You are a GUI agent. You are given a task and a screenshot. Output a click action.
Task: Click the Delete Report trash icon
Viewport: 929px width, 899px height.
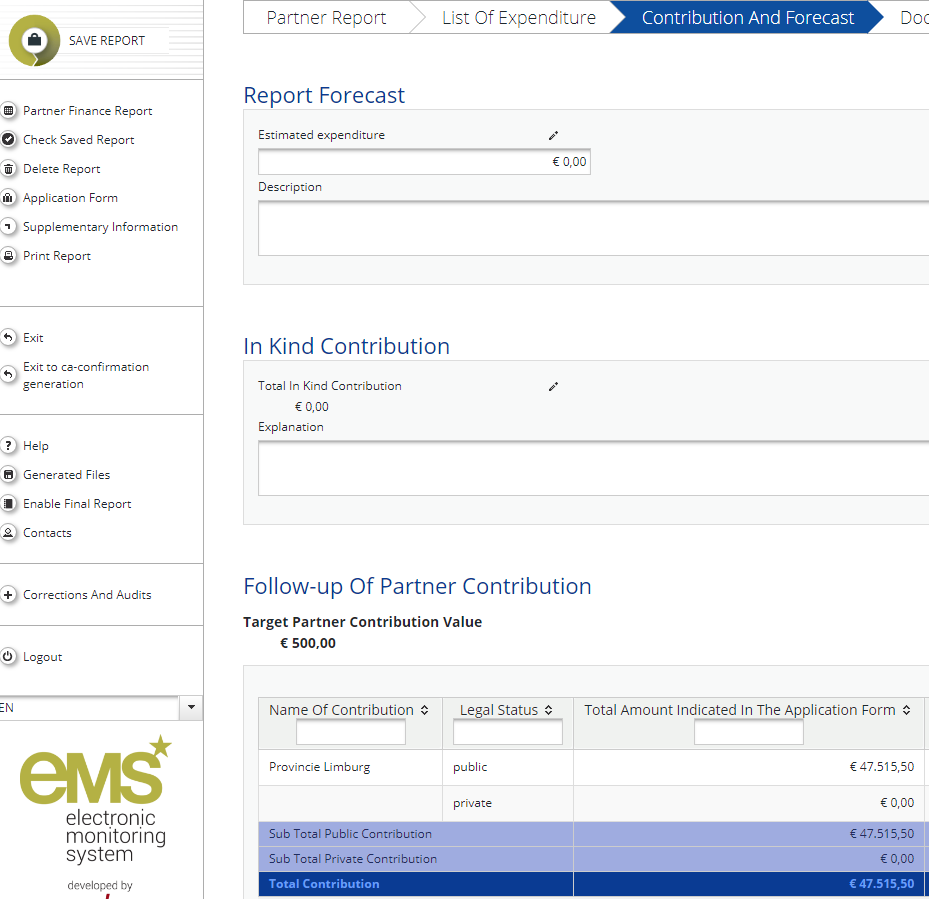point(9,169)
